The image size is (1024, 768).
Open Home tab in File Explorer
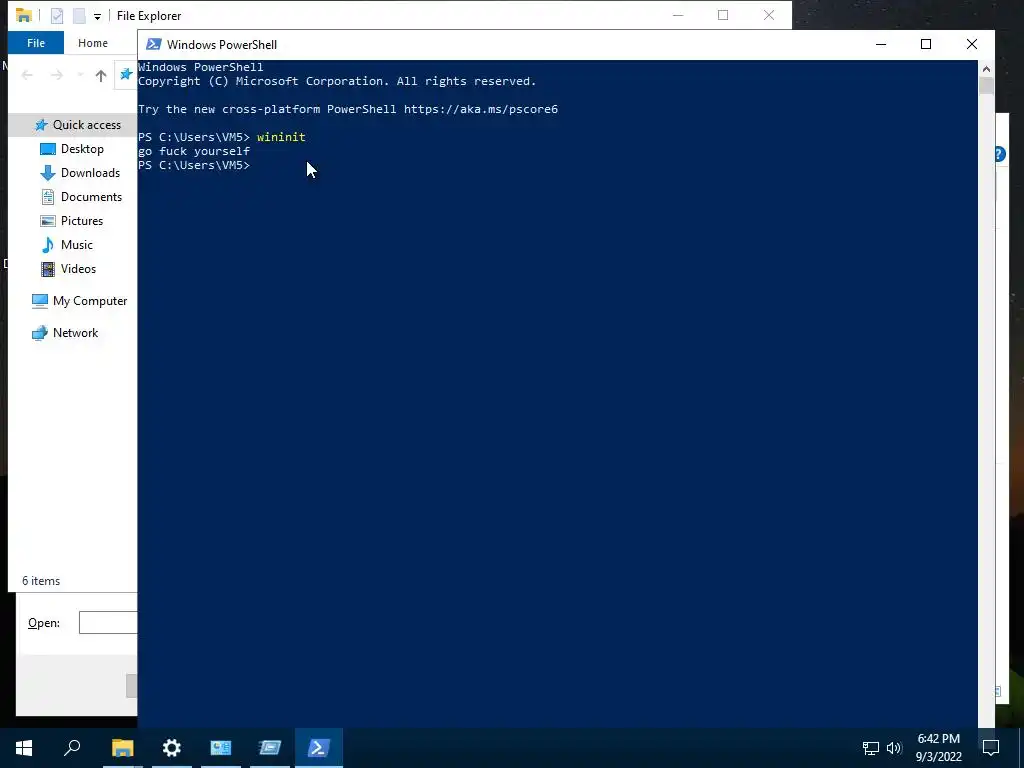pos(93,43)
